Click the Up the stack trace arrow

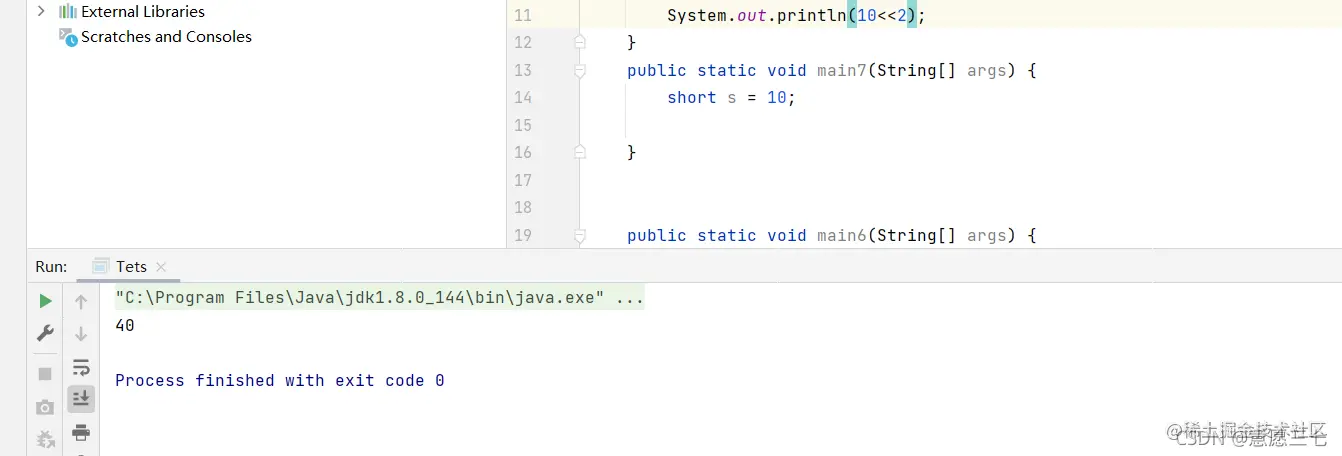[81, 301]
